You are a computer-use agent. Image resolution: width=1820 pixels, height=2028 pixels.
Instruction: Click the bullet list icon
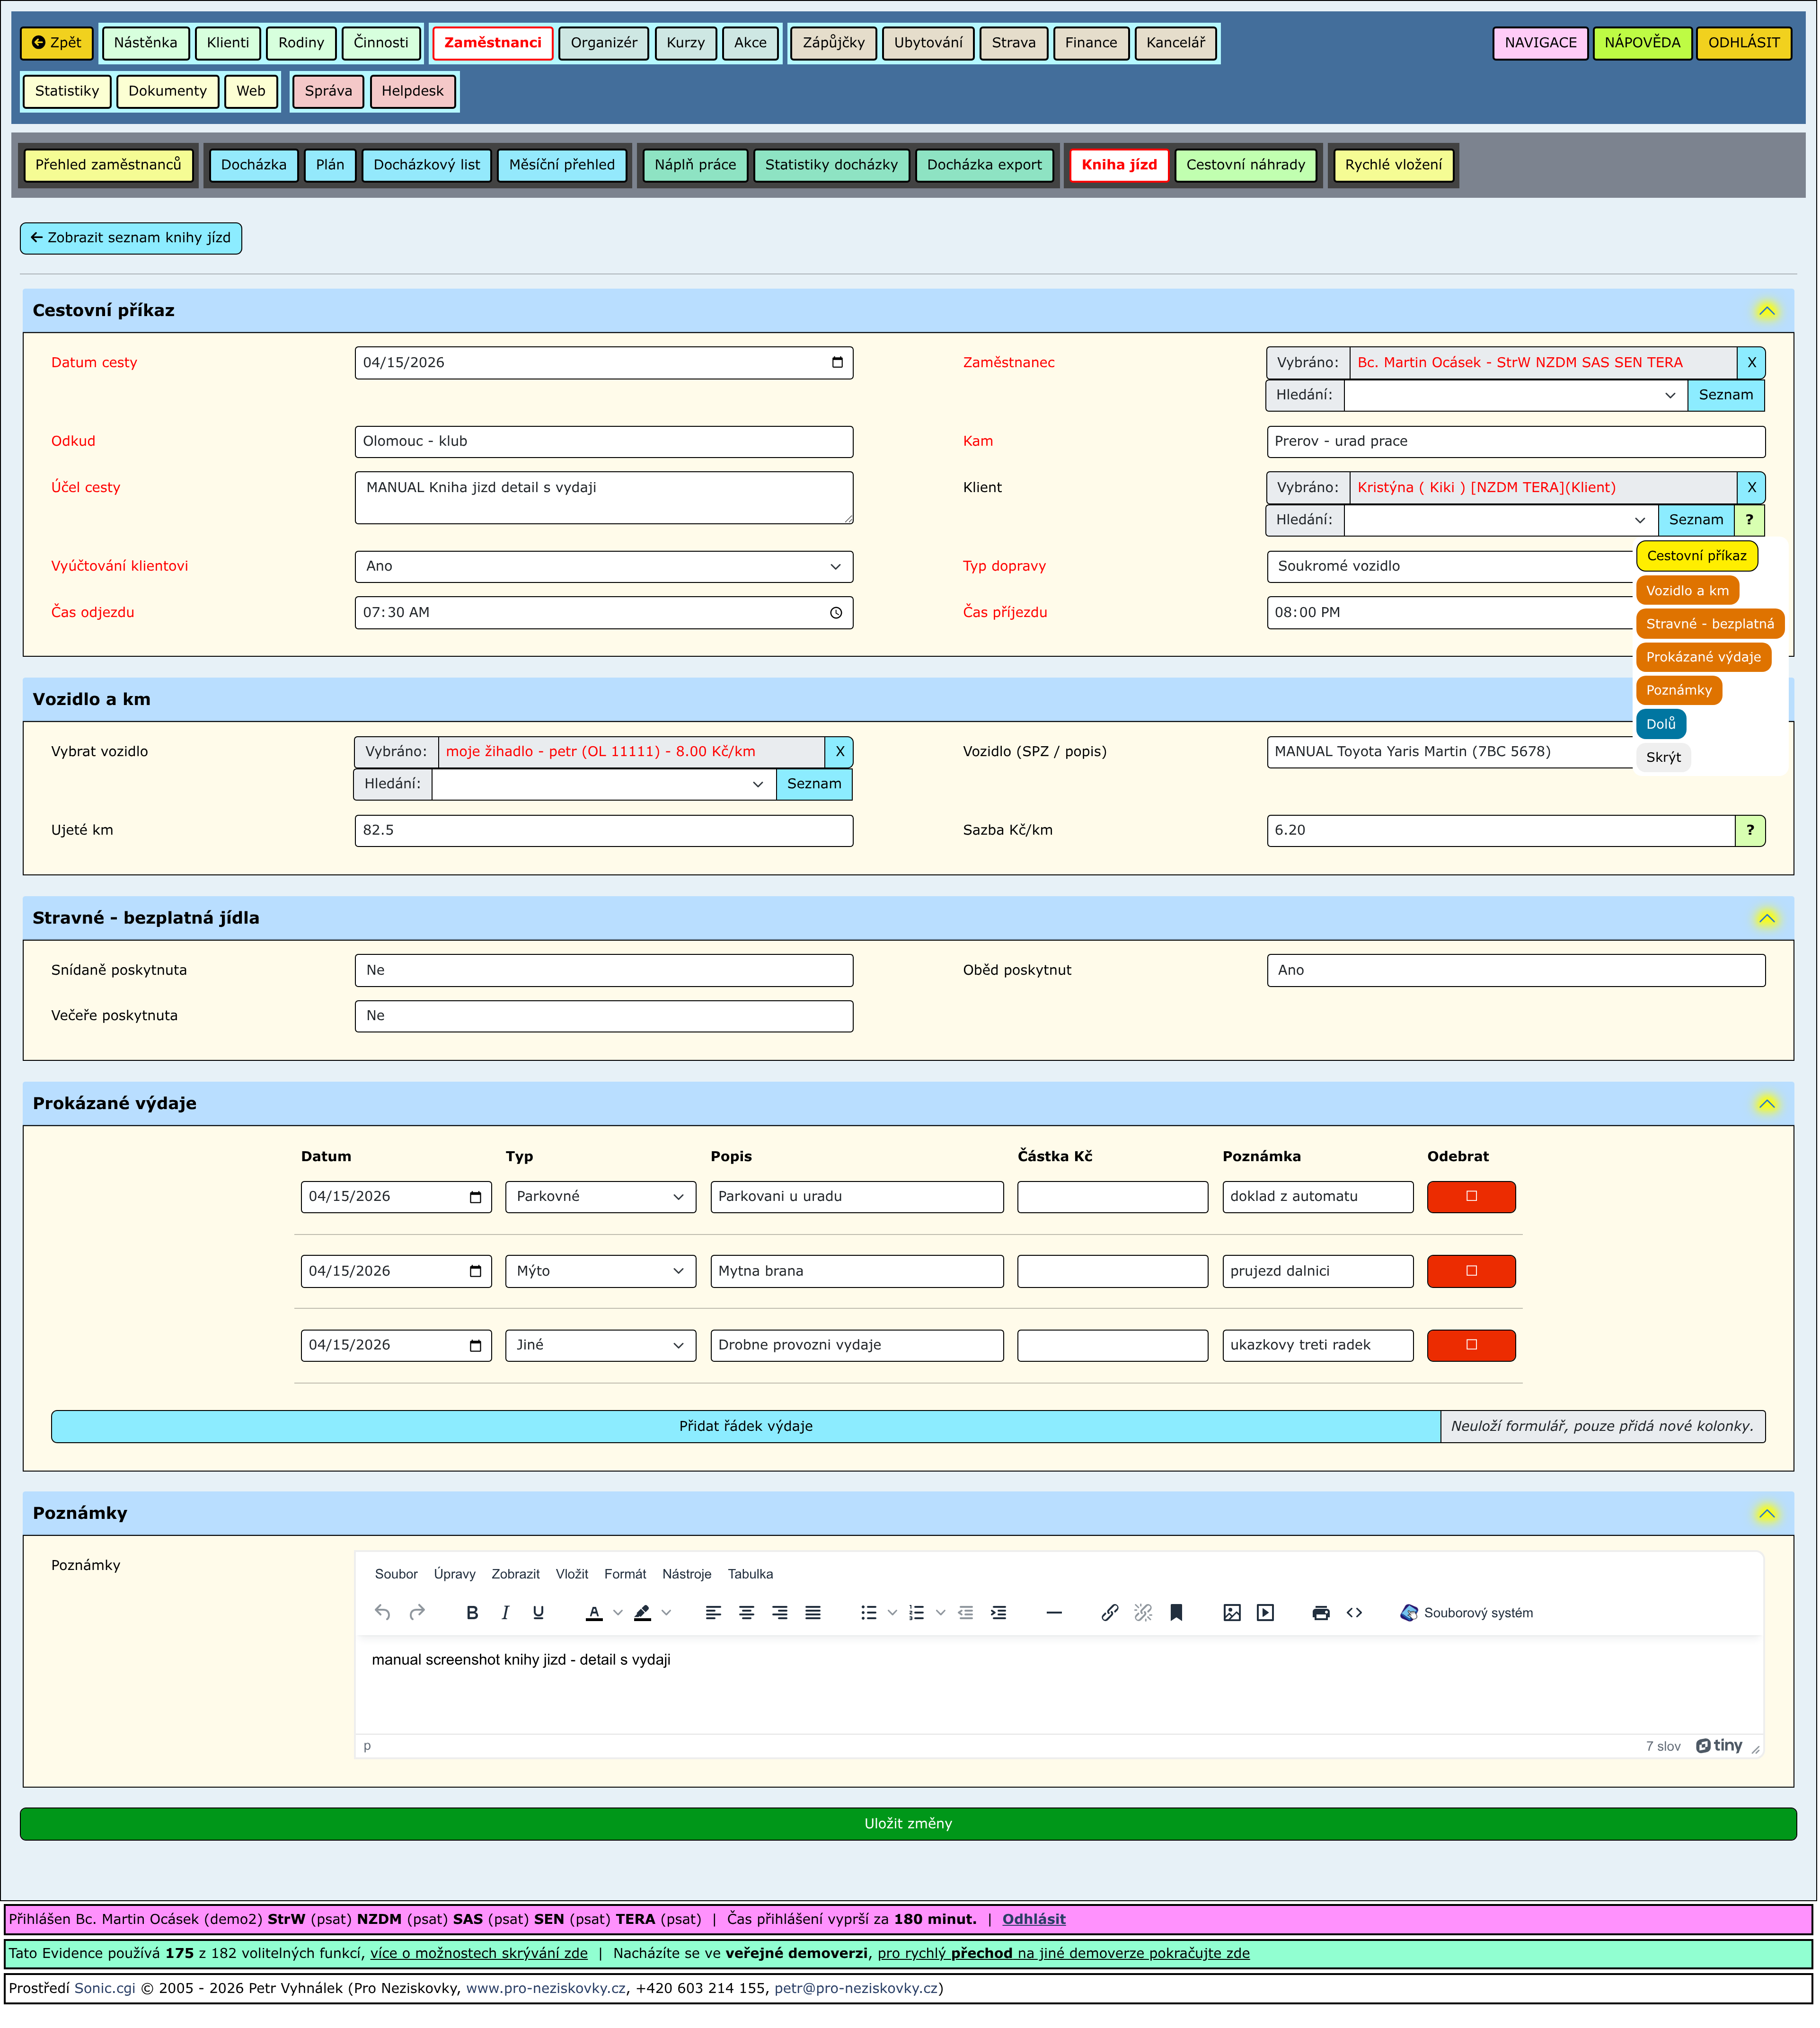point(868,1613)
